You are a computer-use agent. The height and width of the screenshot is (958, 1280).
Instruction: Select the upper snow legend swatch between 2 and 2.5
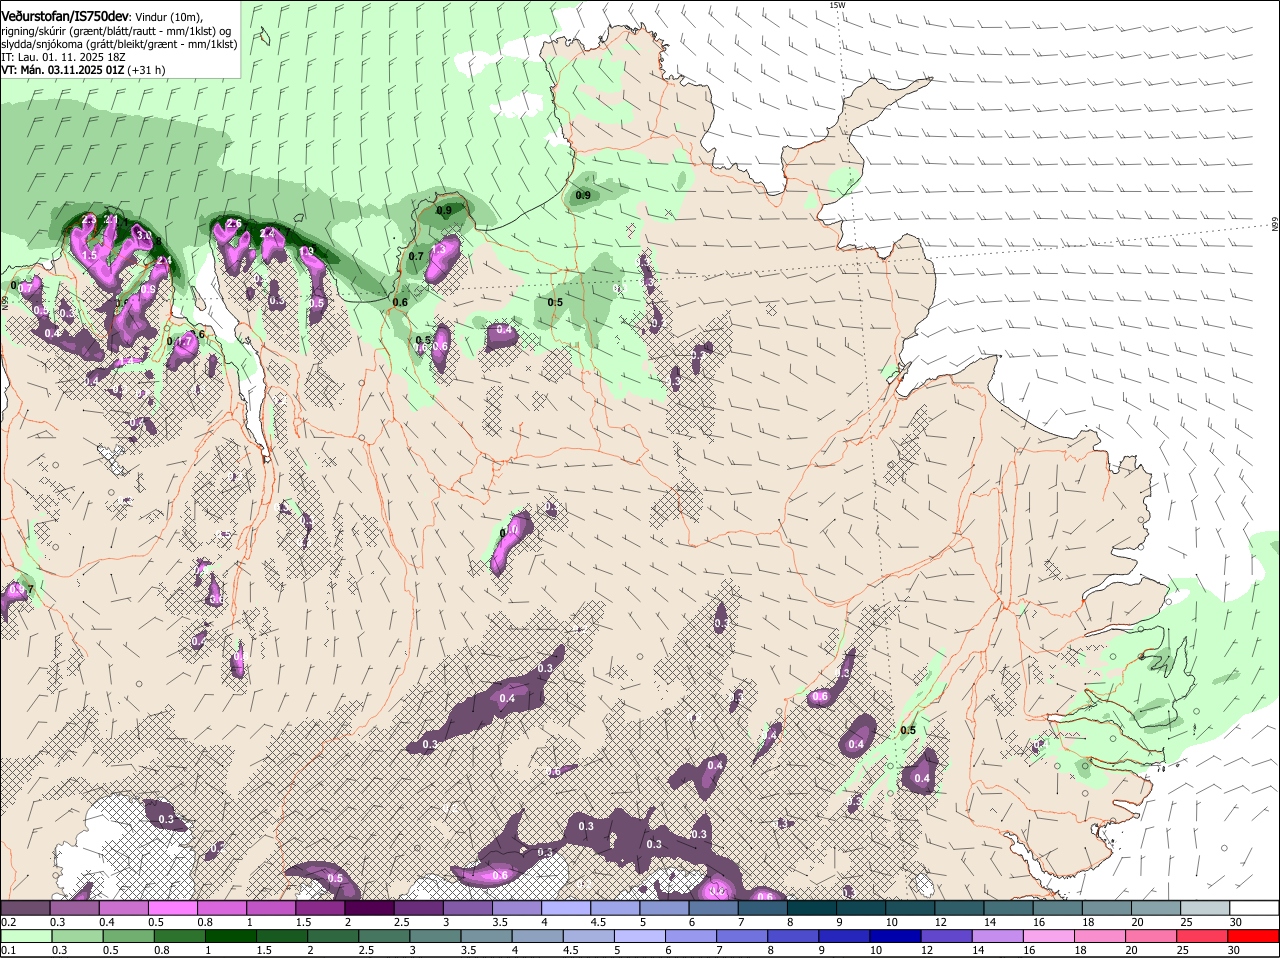[x=369, y=907]
